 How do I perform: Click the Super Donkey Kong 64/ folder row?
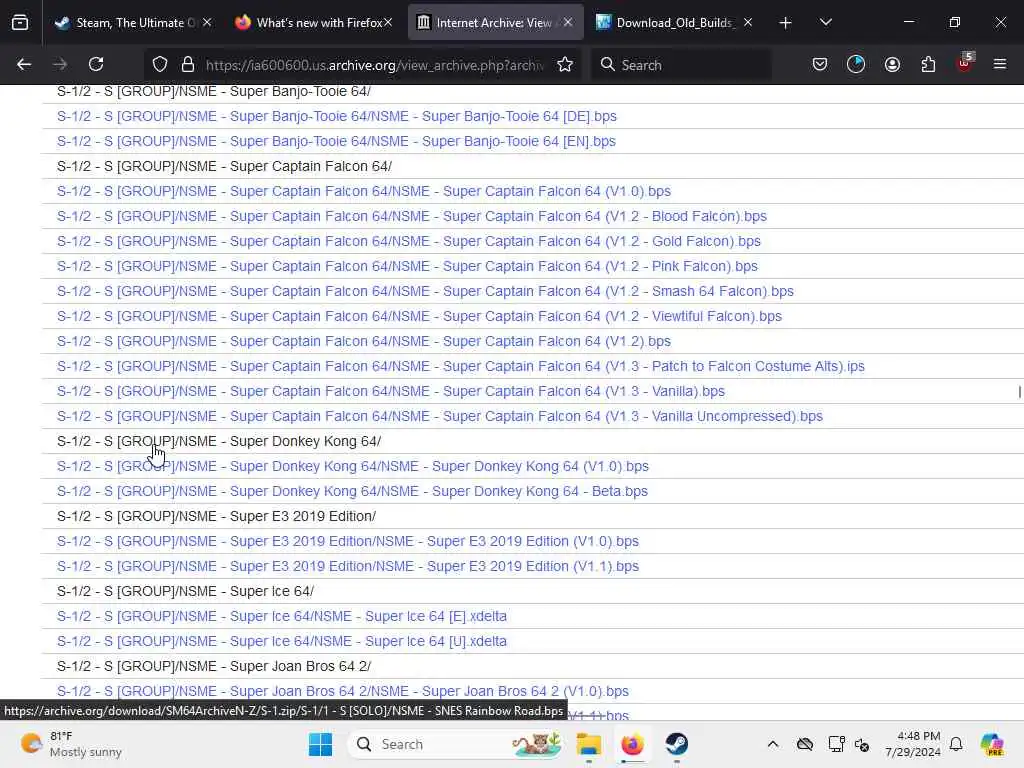pos(532,441)
